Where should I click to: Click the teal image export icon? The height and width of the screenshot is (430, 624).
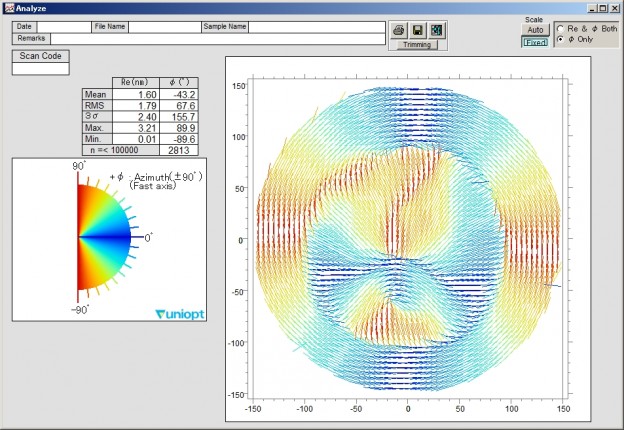tap(437, 30)
